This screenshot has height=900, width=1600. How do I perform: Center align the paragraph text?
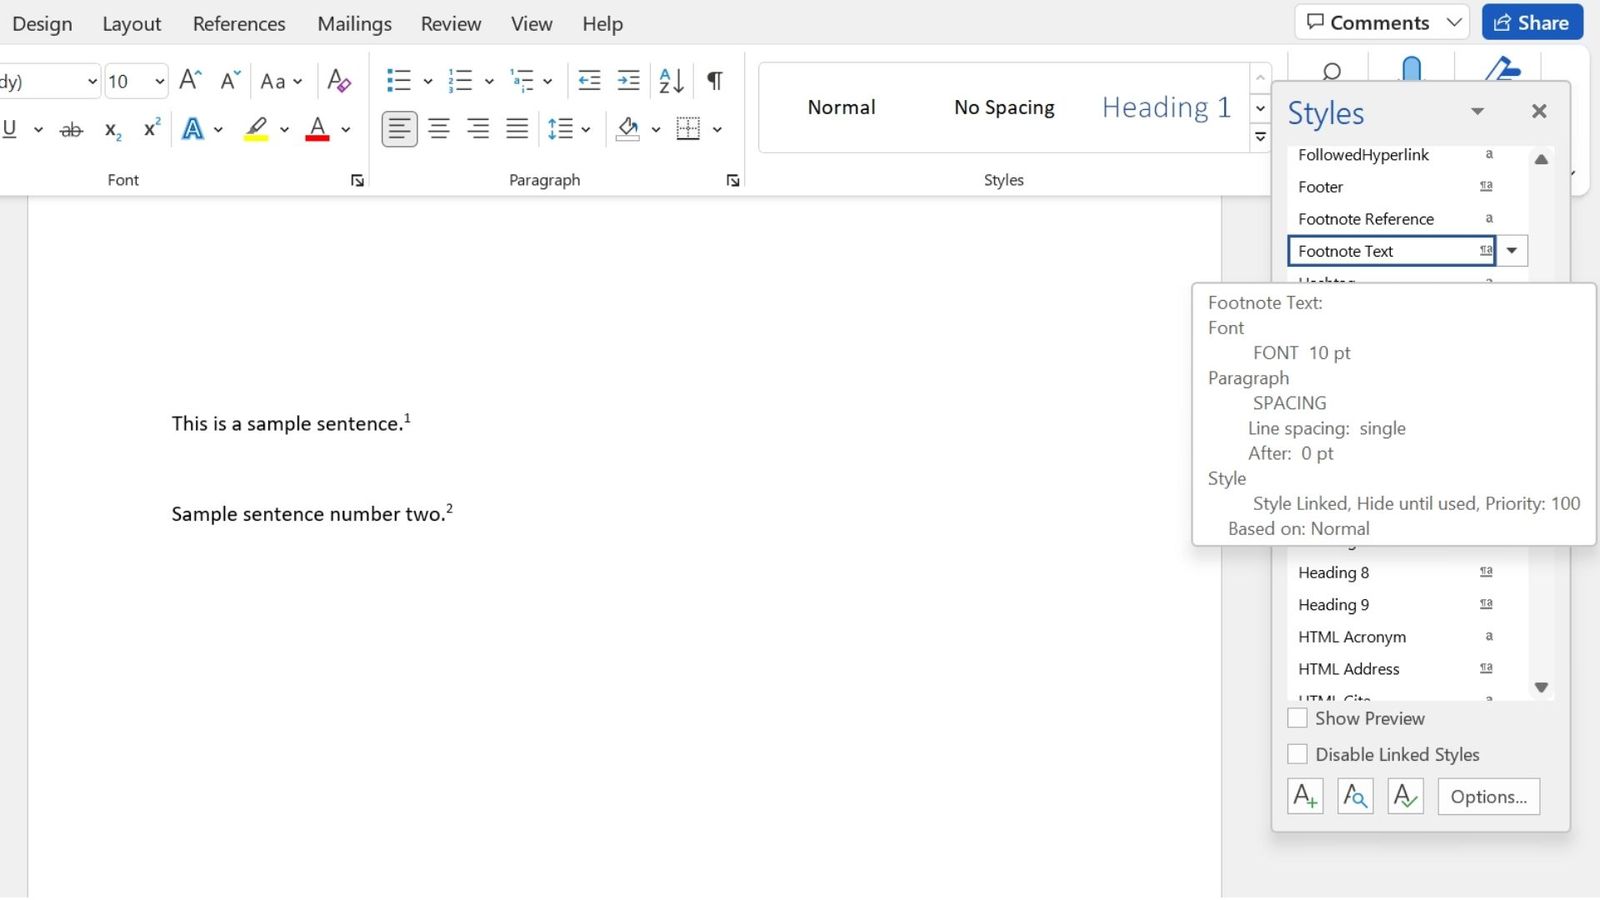[439, 129]
